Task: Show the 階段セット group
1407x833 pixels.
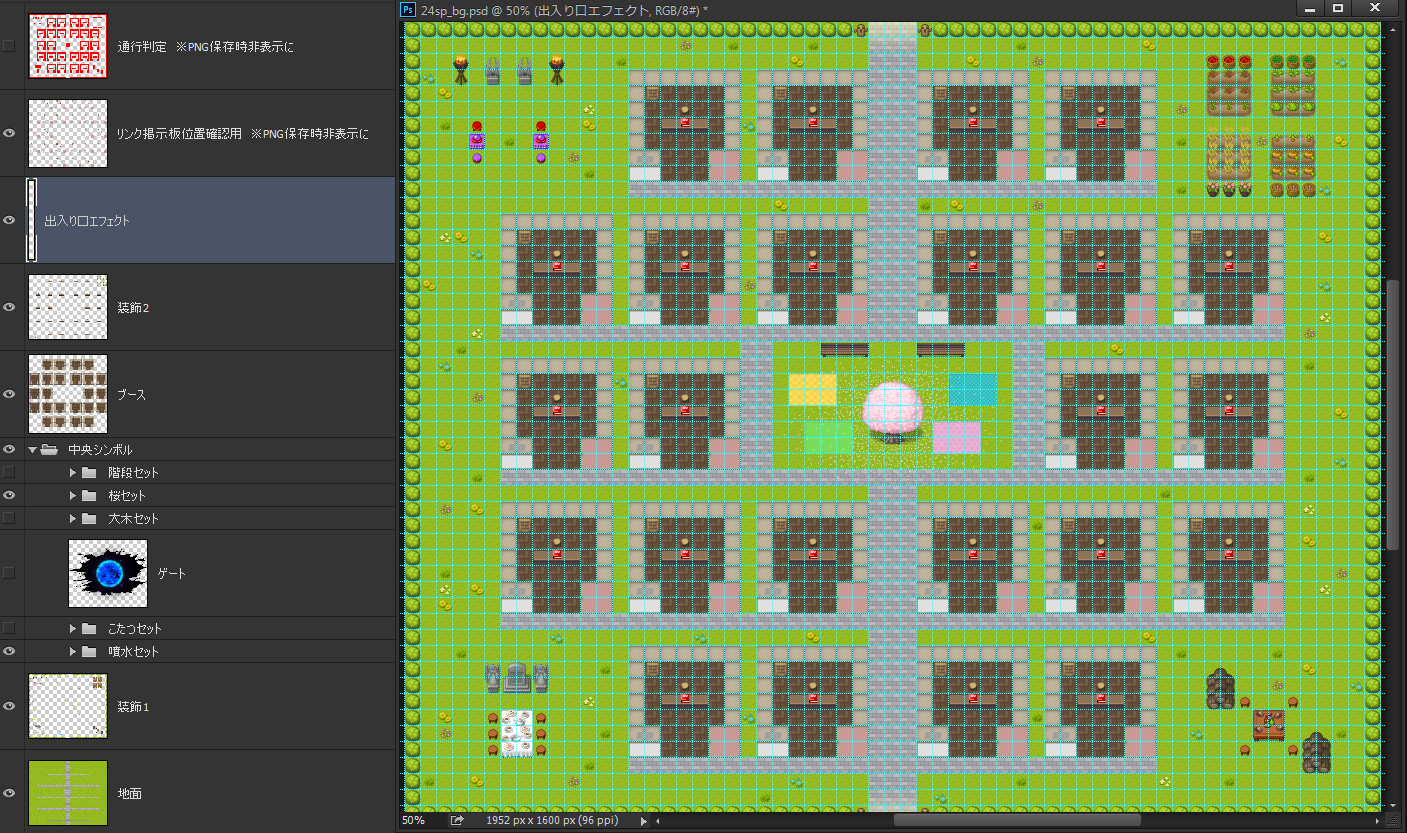Action: pos(9,472)
